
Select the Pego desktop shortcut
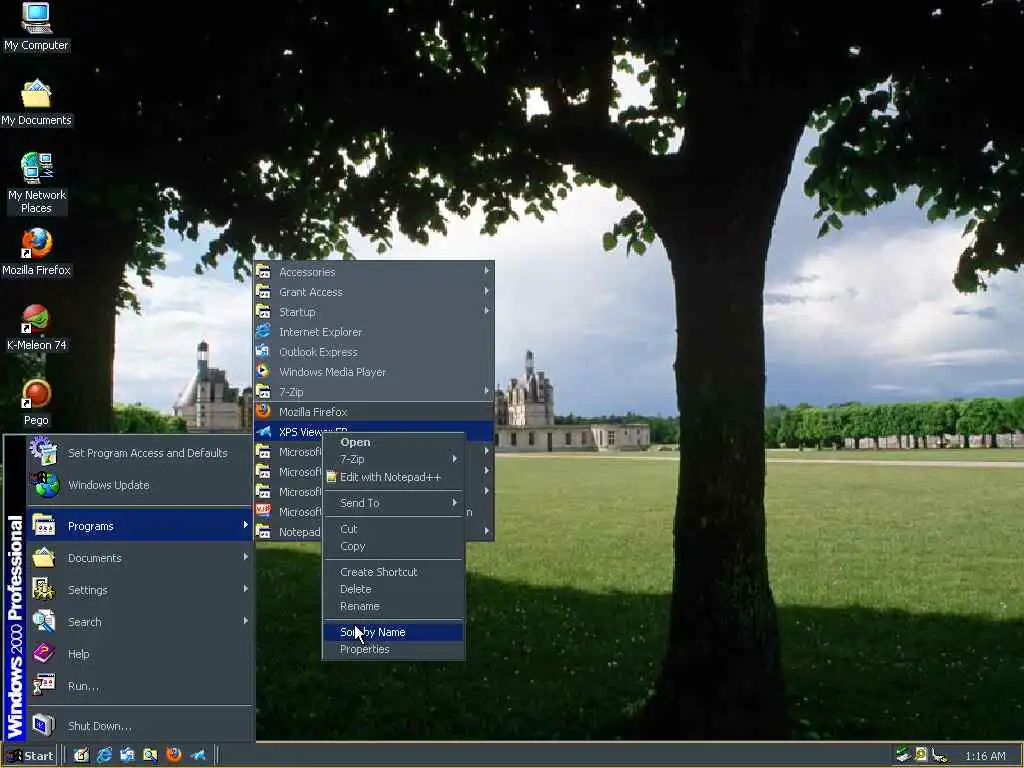tap(36, 403)
